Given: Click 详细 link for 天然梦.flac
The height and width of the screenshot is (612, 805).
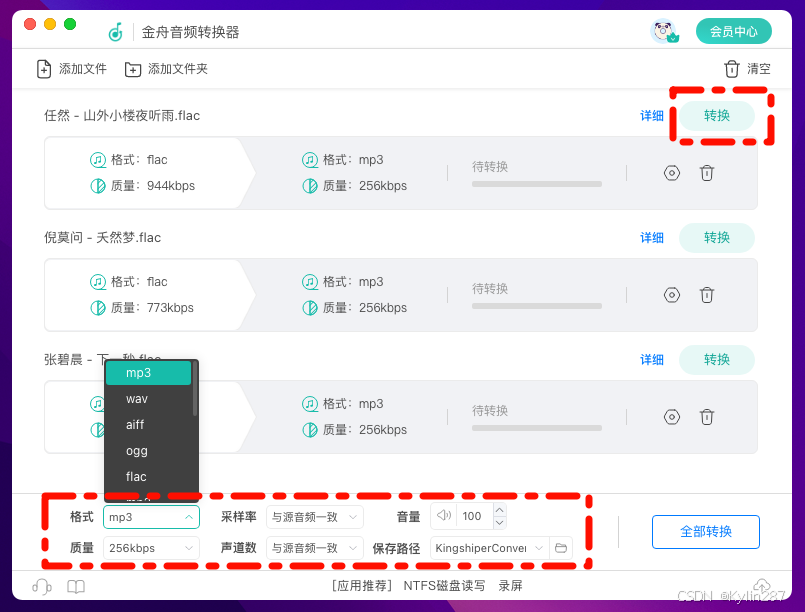Looking at the screenshot, I should pos(652,238).
